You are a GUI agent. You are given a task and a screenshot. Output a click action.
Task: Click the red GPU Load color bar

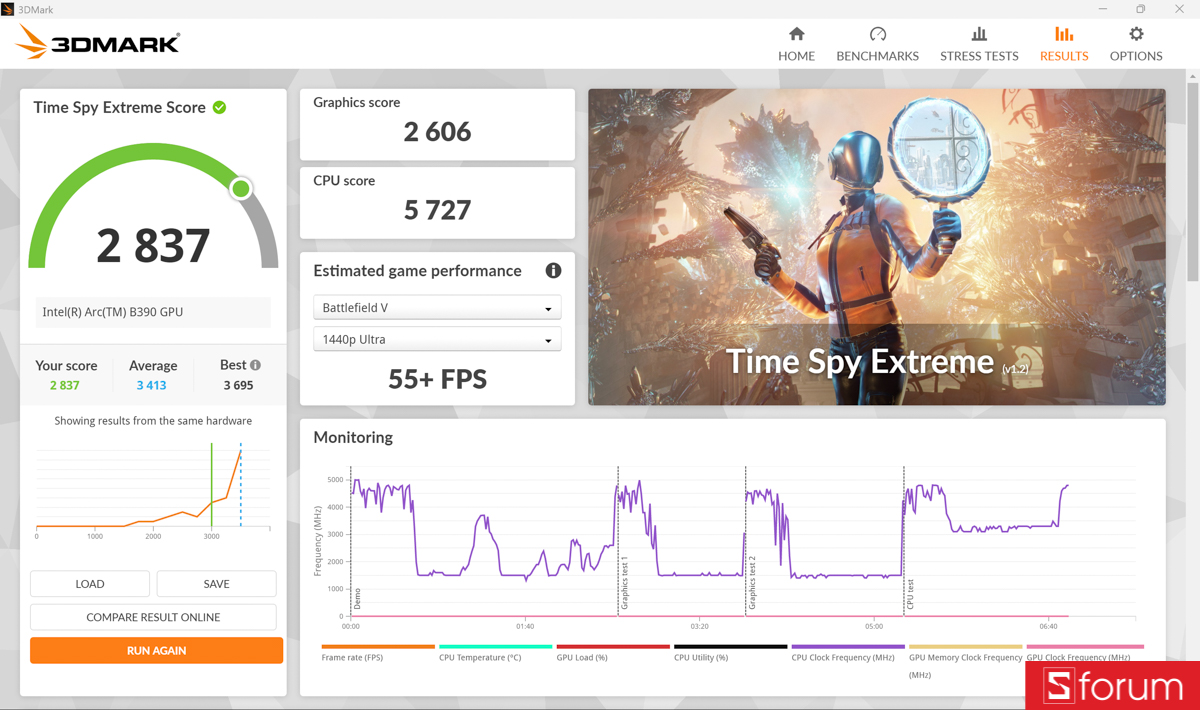(613, 647)
